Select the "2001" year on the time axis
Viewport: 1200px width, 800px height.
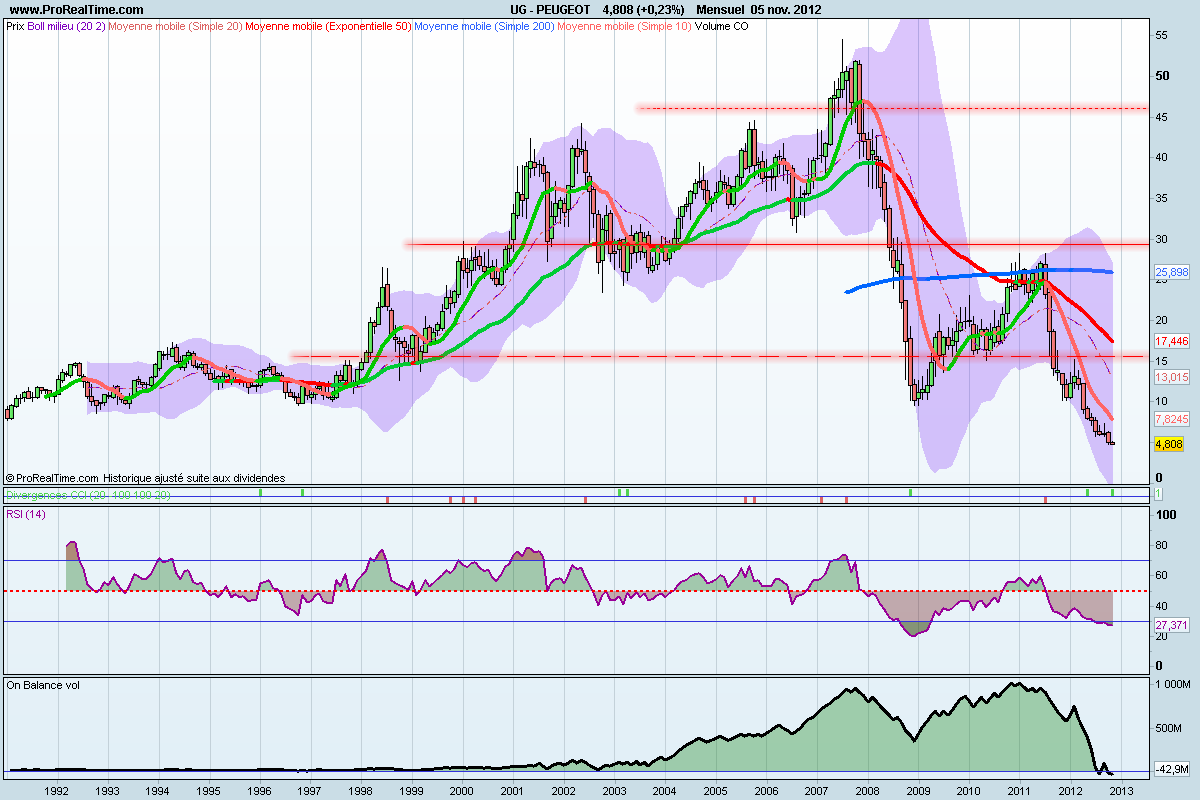[513, 789]
